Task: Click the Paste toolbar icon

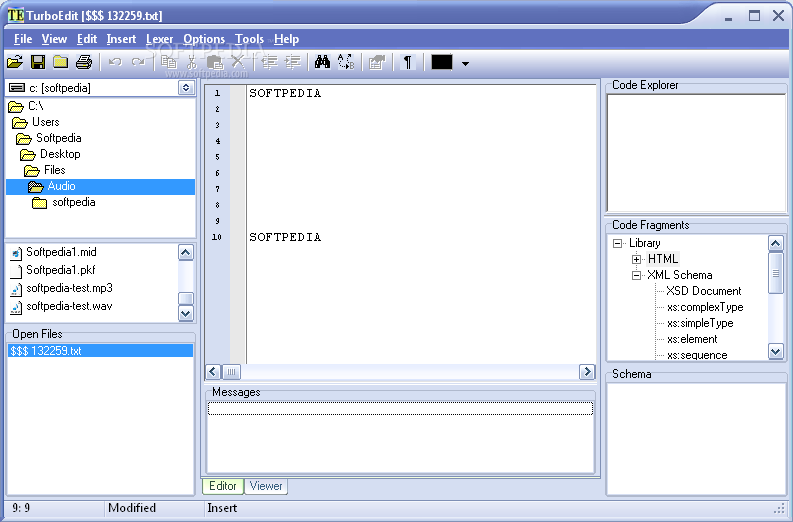Action: pos(215,62)
